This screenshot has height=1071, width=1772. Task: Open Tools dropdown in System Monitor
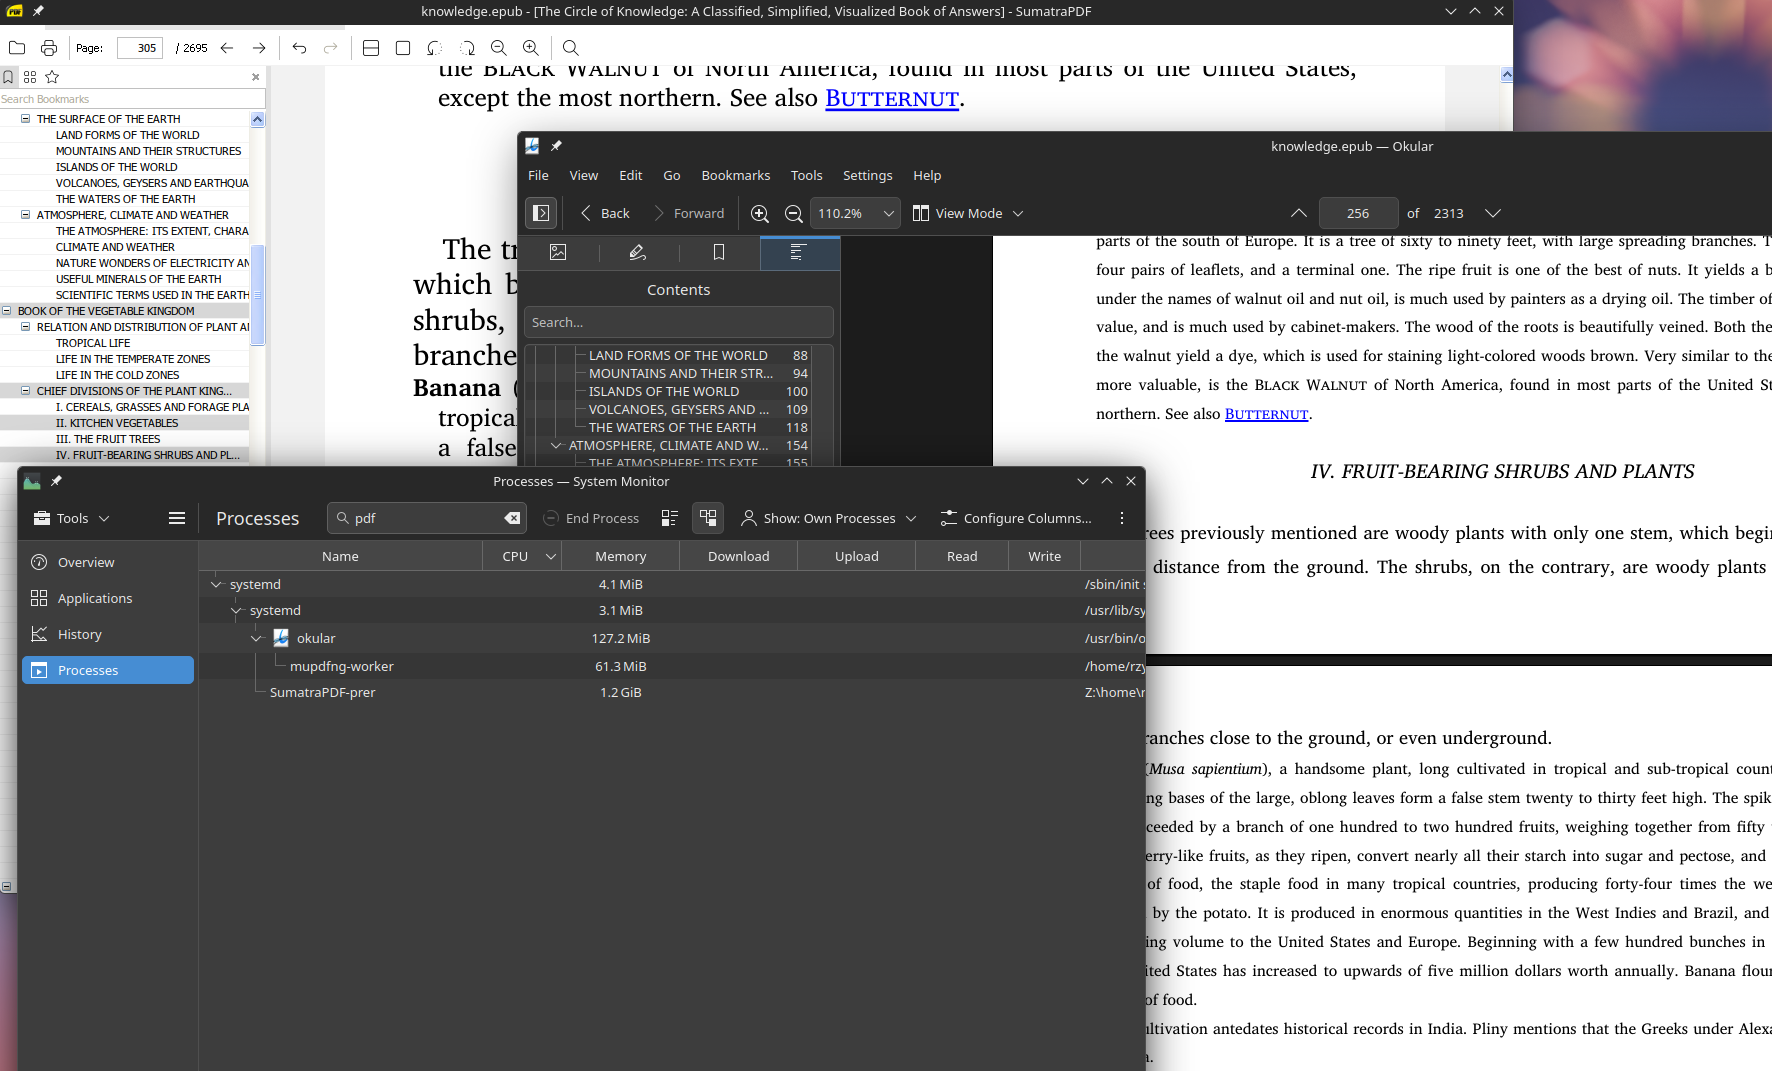(71, 518)
